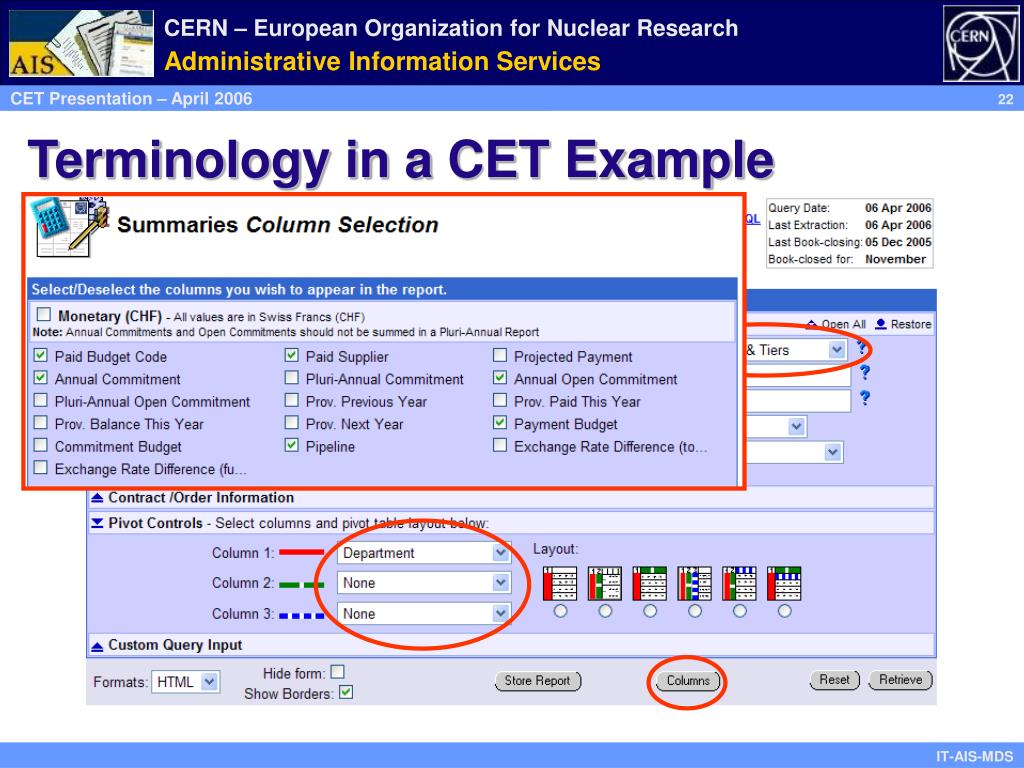
Task: Click 'CET Presentation – April 2006' text
Action: (131, 99)
